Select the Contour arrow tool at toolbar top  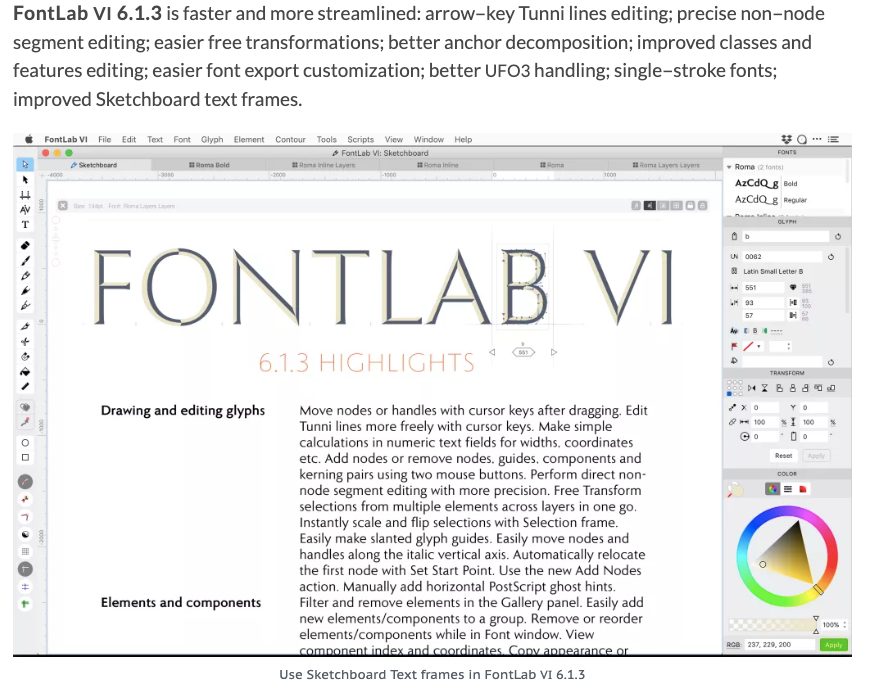coord(25,165)
